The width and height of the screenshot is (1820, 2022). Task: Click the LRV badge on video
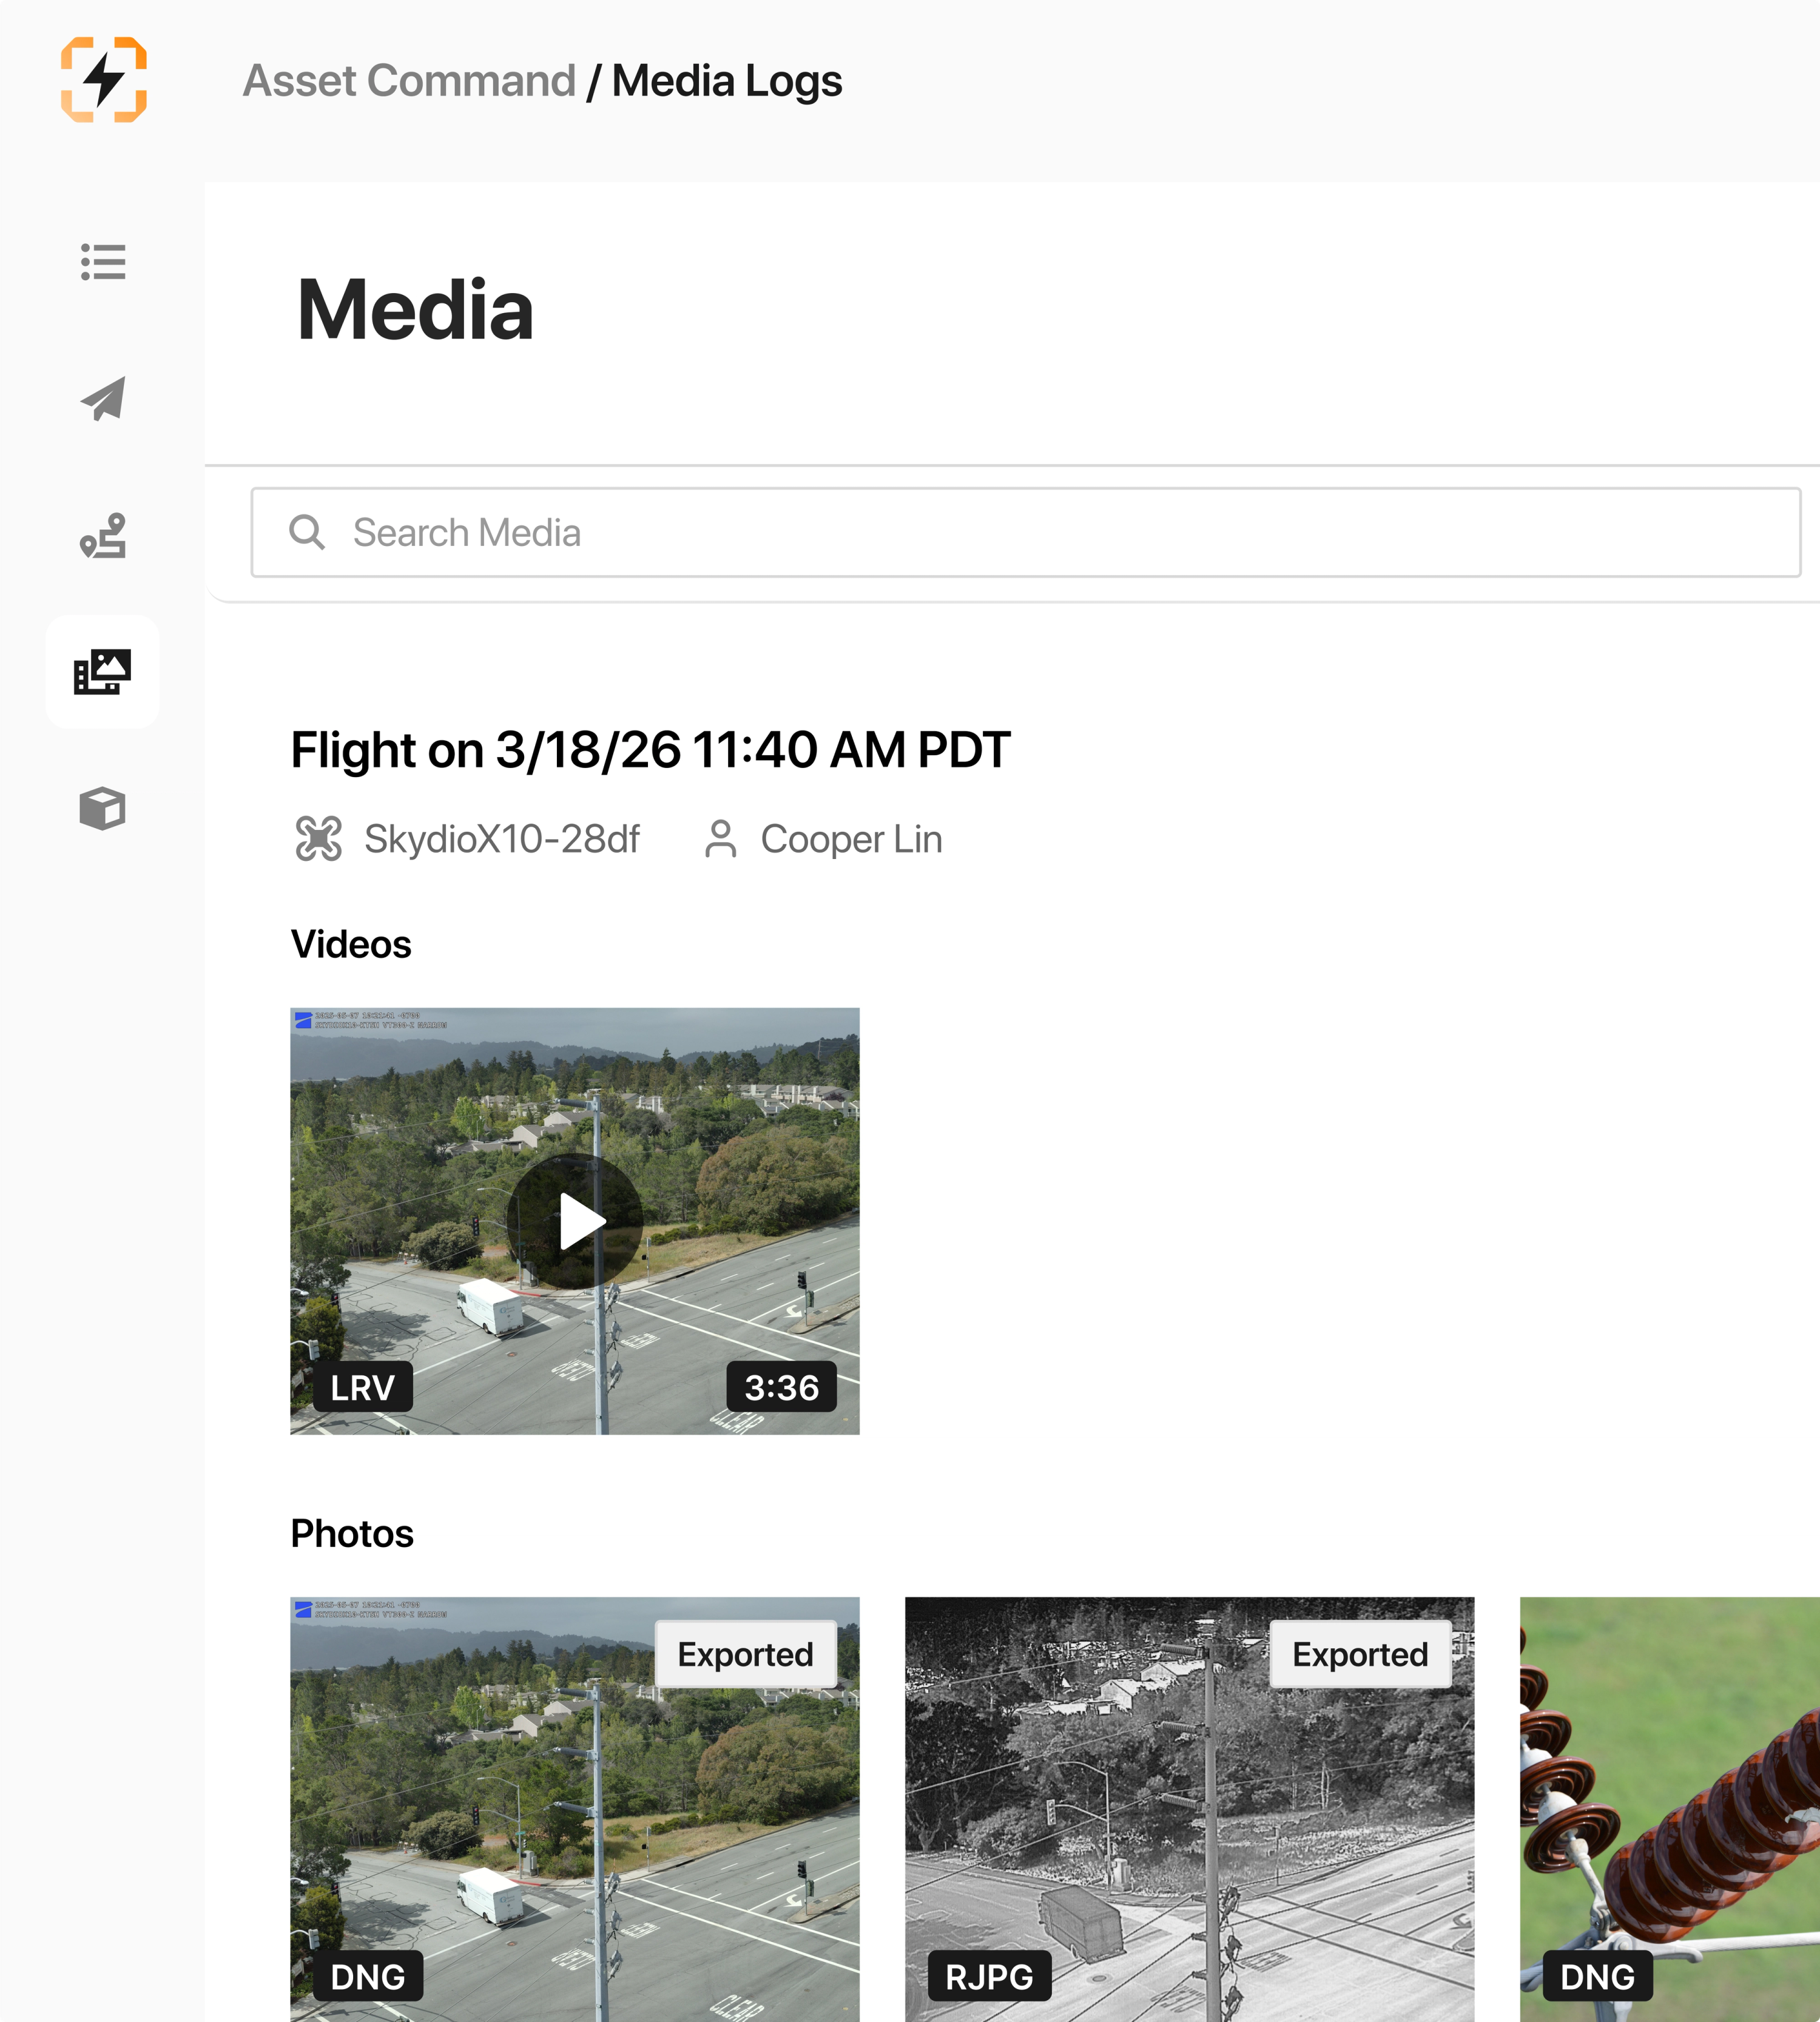click(363, 1387)
